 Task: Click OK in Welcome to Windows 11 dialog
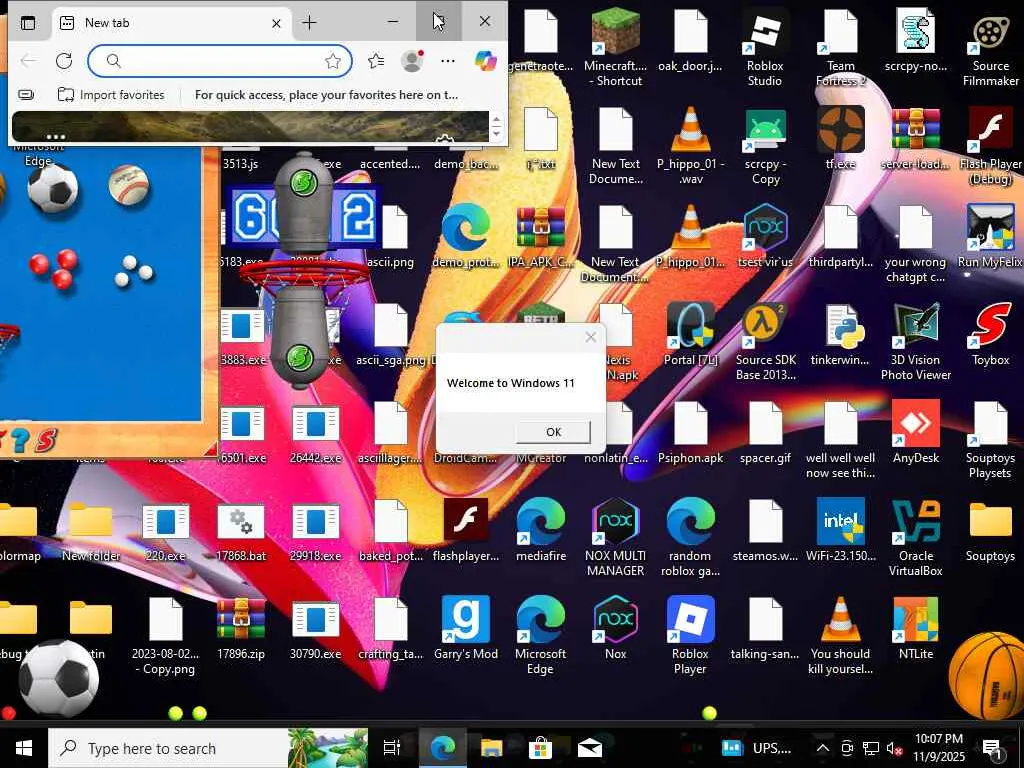click(x=552, y=432)
